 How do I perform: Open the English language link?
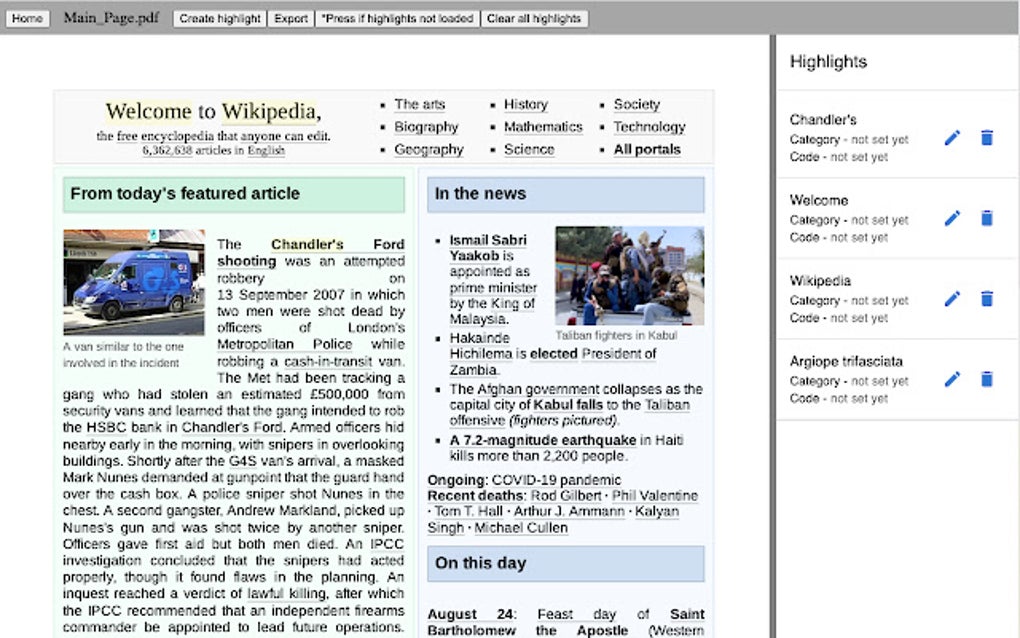[266, 150]
